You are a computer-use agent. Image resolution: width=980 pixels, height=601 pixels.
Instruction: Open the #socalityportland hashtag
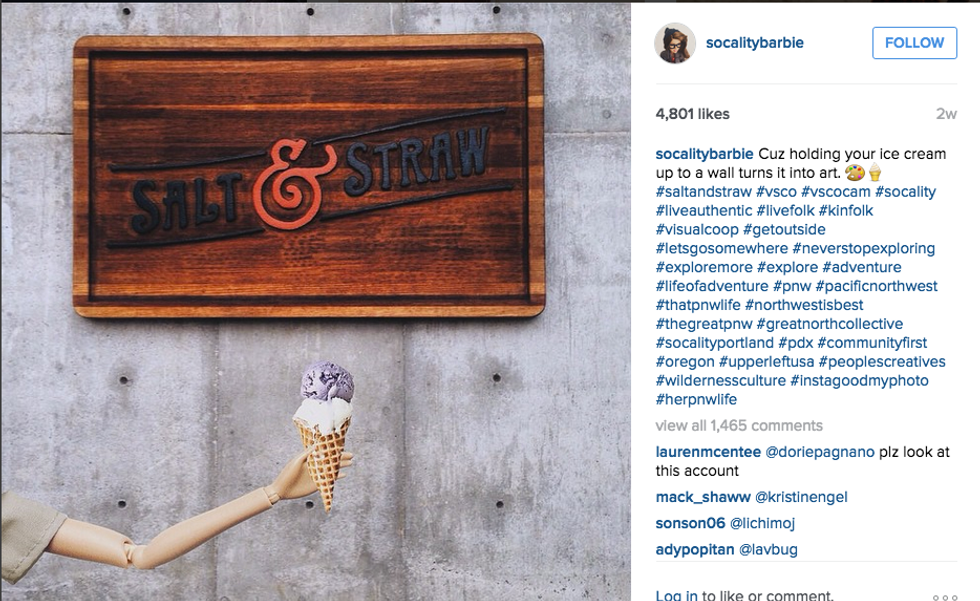click(714, 343)
